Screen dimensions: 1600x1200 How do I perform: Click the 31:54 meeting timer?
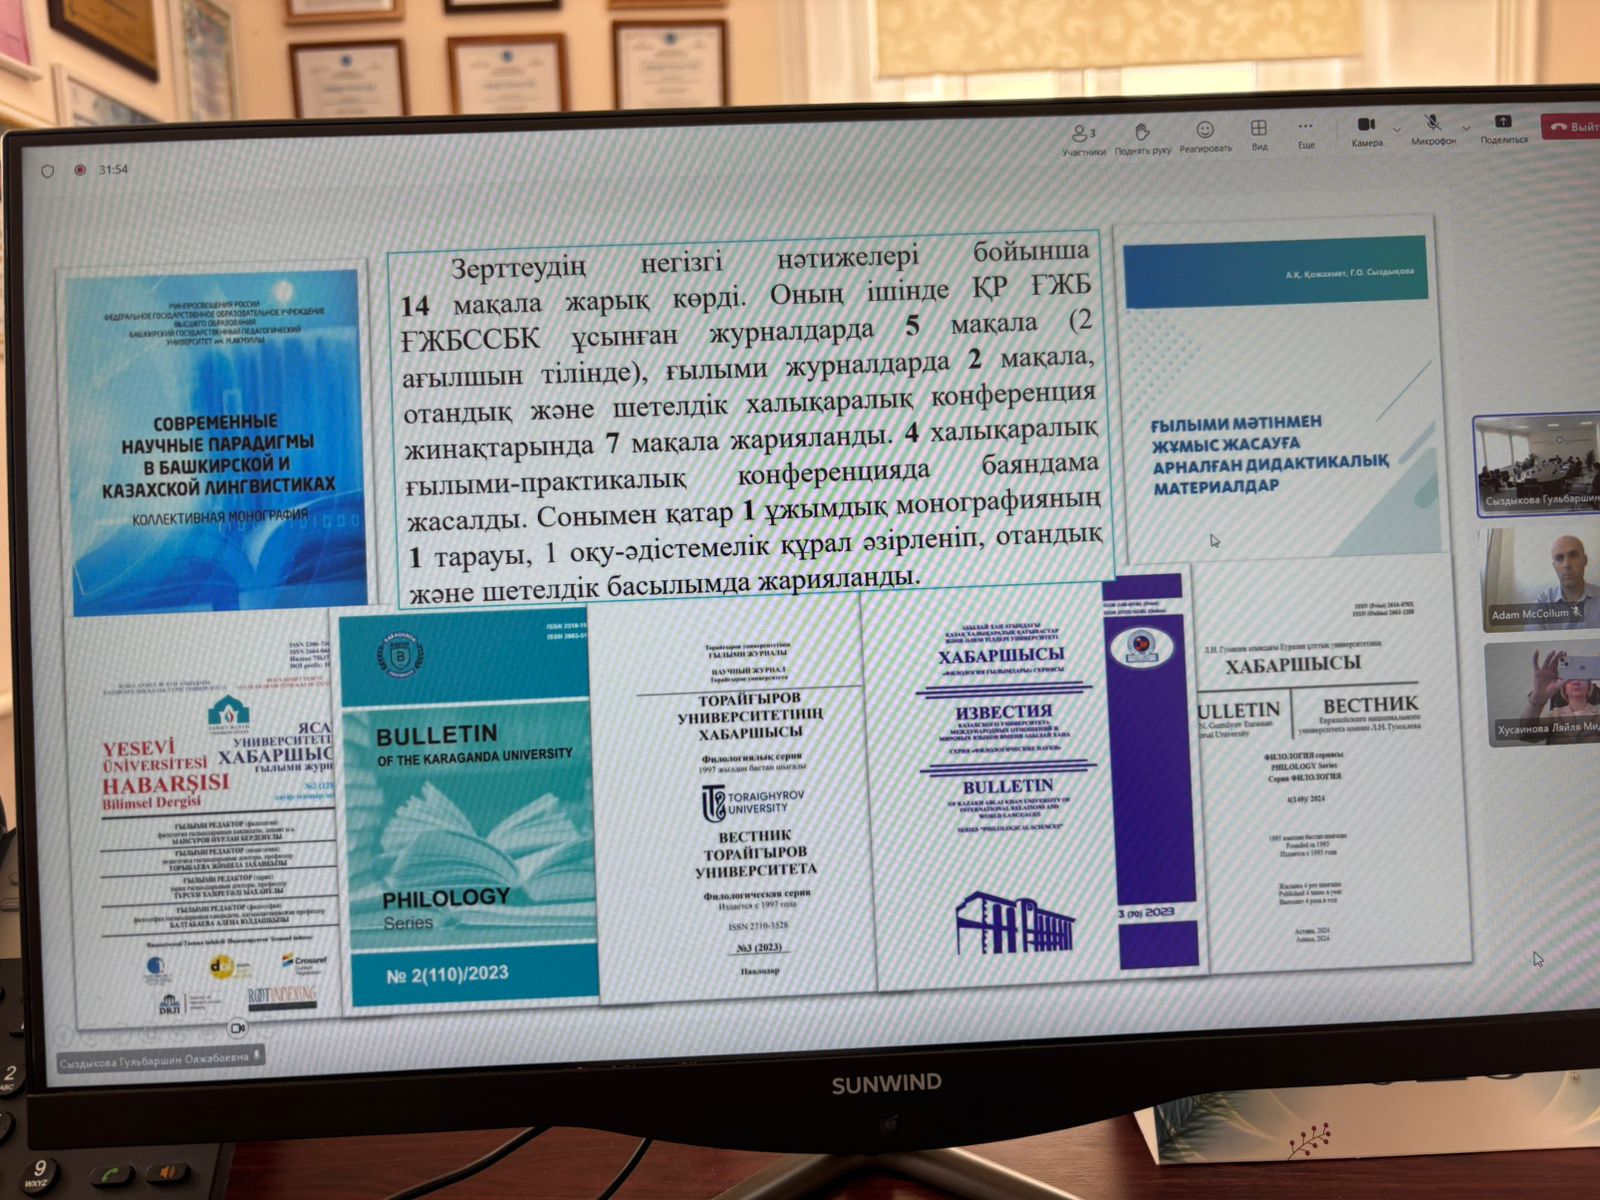(x=113, y=170)
